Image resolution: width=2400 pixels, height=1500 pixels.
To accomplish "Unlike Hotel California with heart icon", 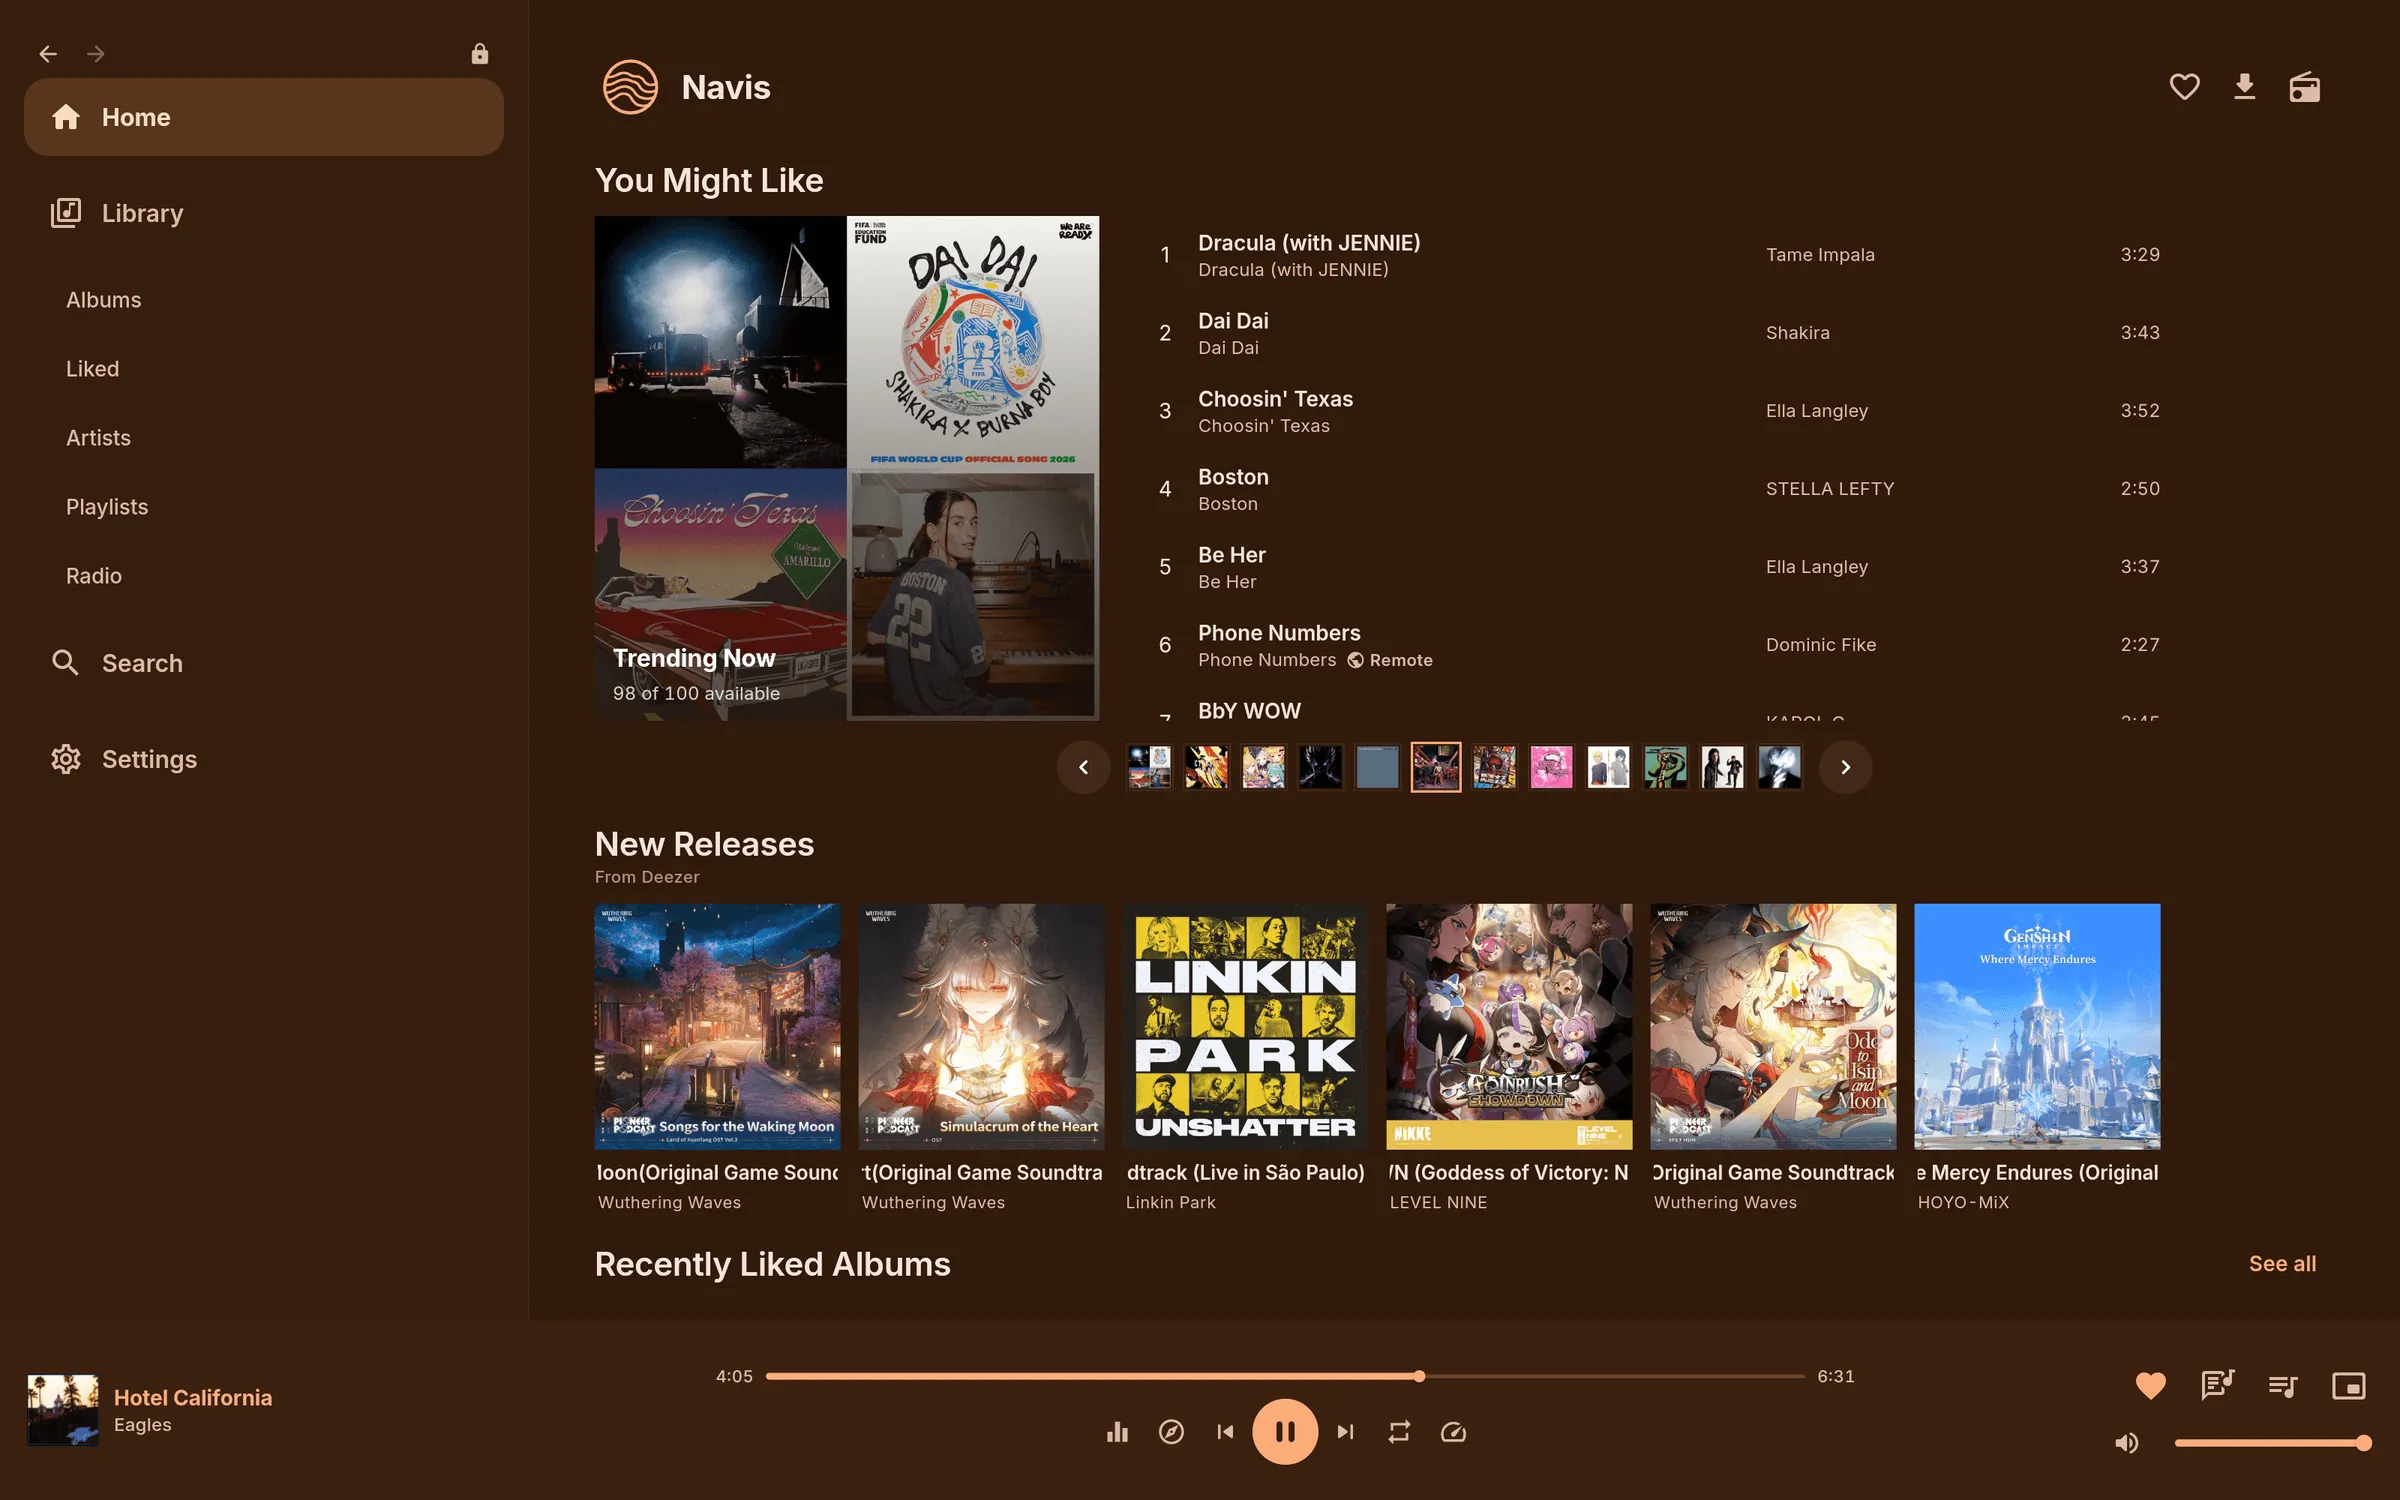I will 2150,1385.
